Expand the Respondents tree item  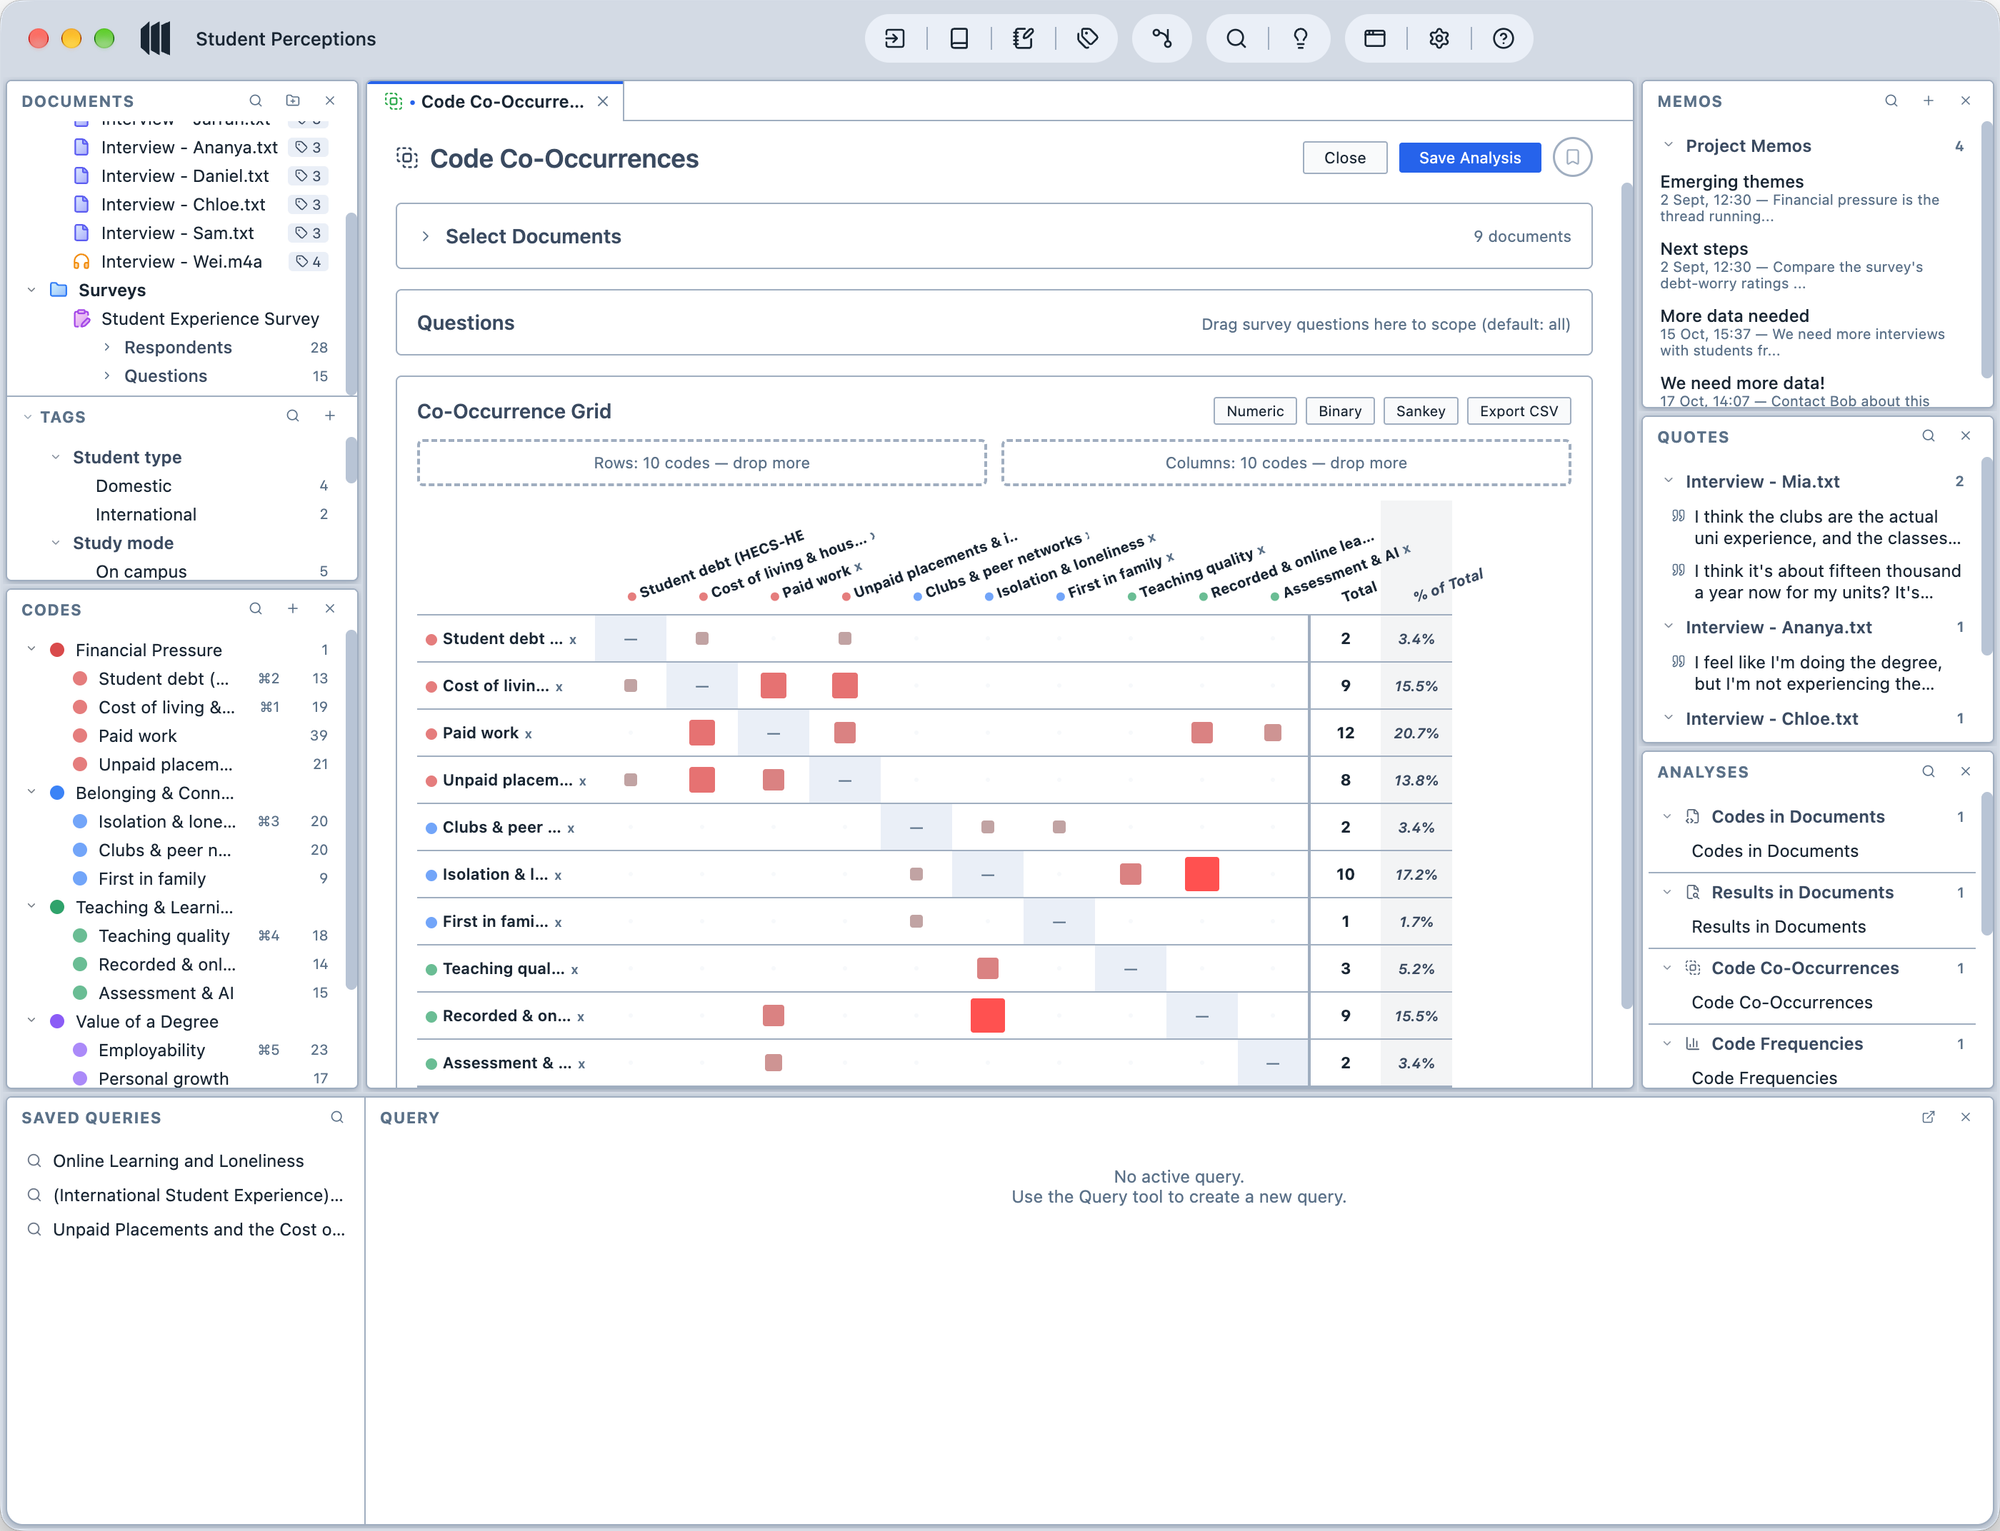tap(107, 347)
